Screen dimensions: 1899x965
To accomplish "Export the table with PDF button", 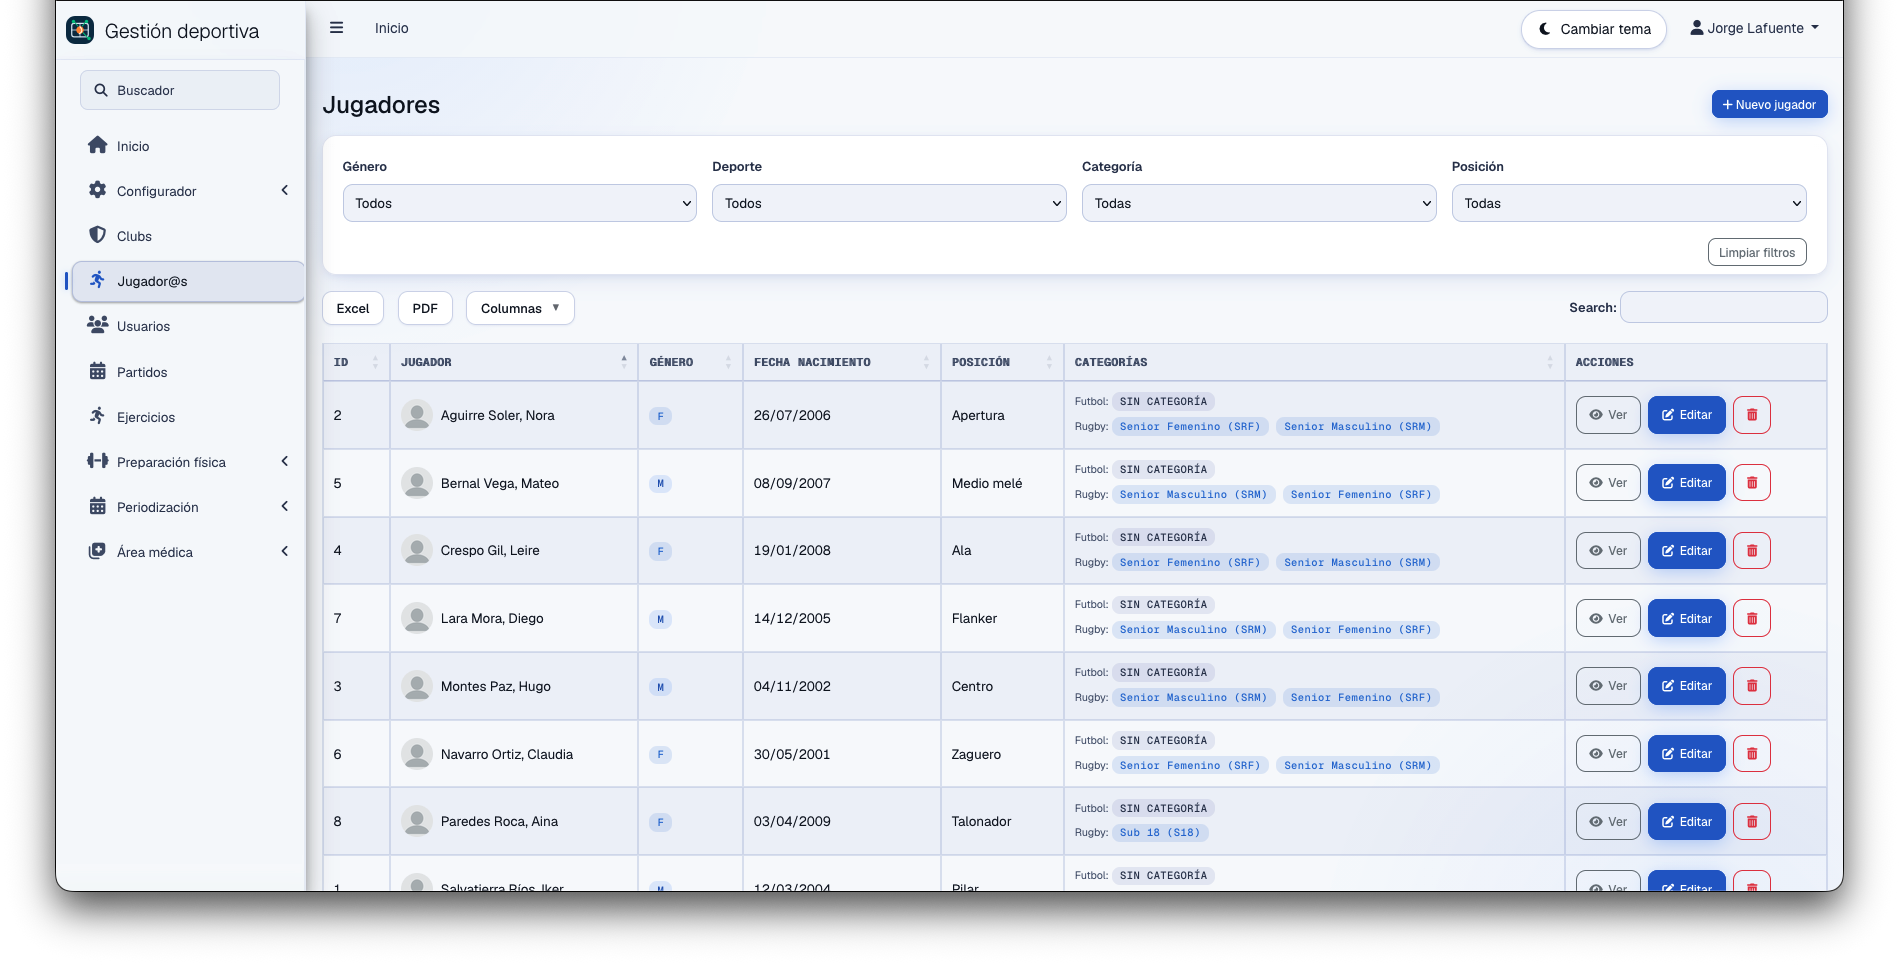I will point(425,308).
